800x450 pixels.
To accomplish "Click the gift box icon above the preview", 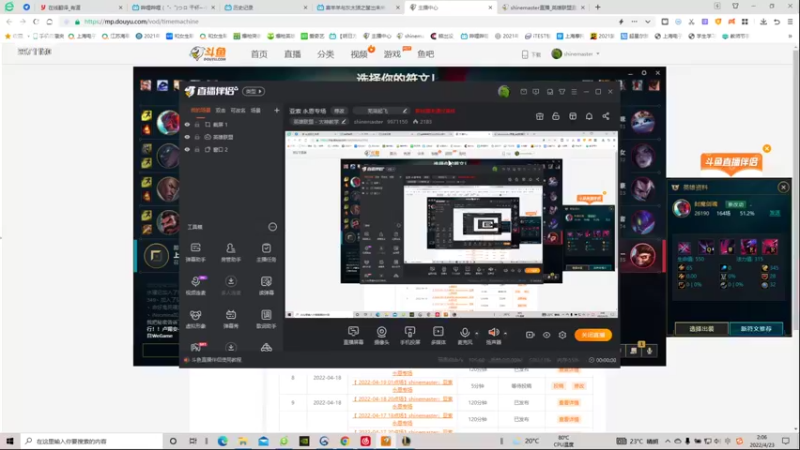I will point(539,116).
